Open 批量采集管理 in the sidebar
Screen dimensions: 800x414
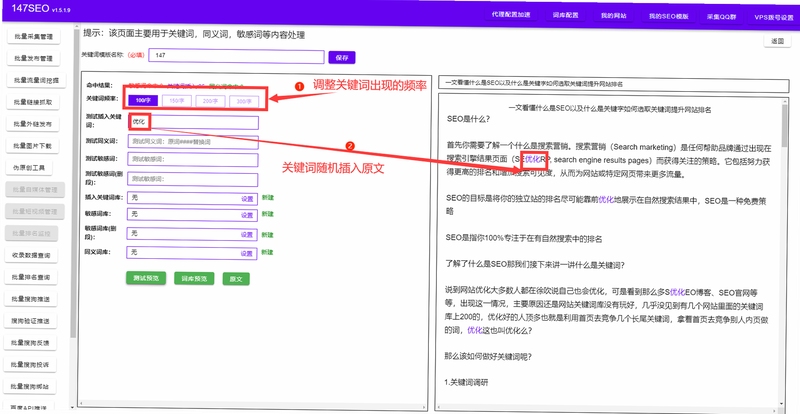tap(34, 37)
